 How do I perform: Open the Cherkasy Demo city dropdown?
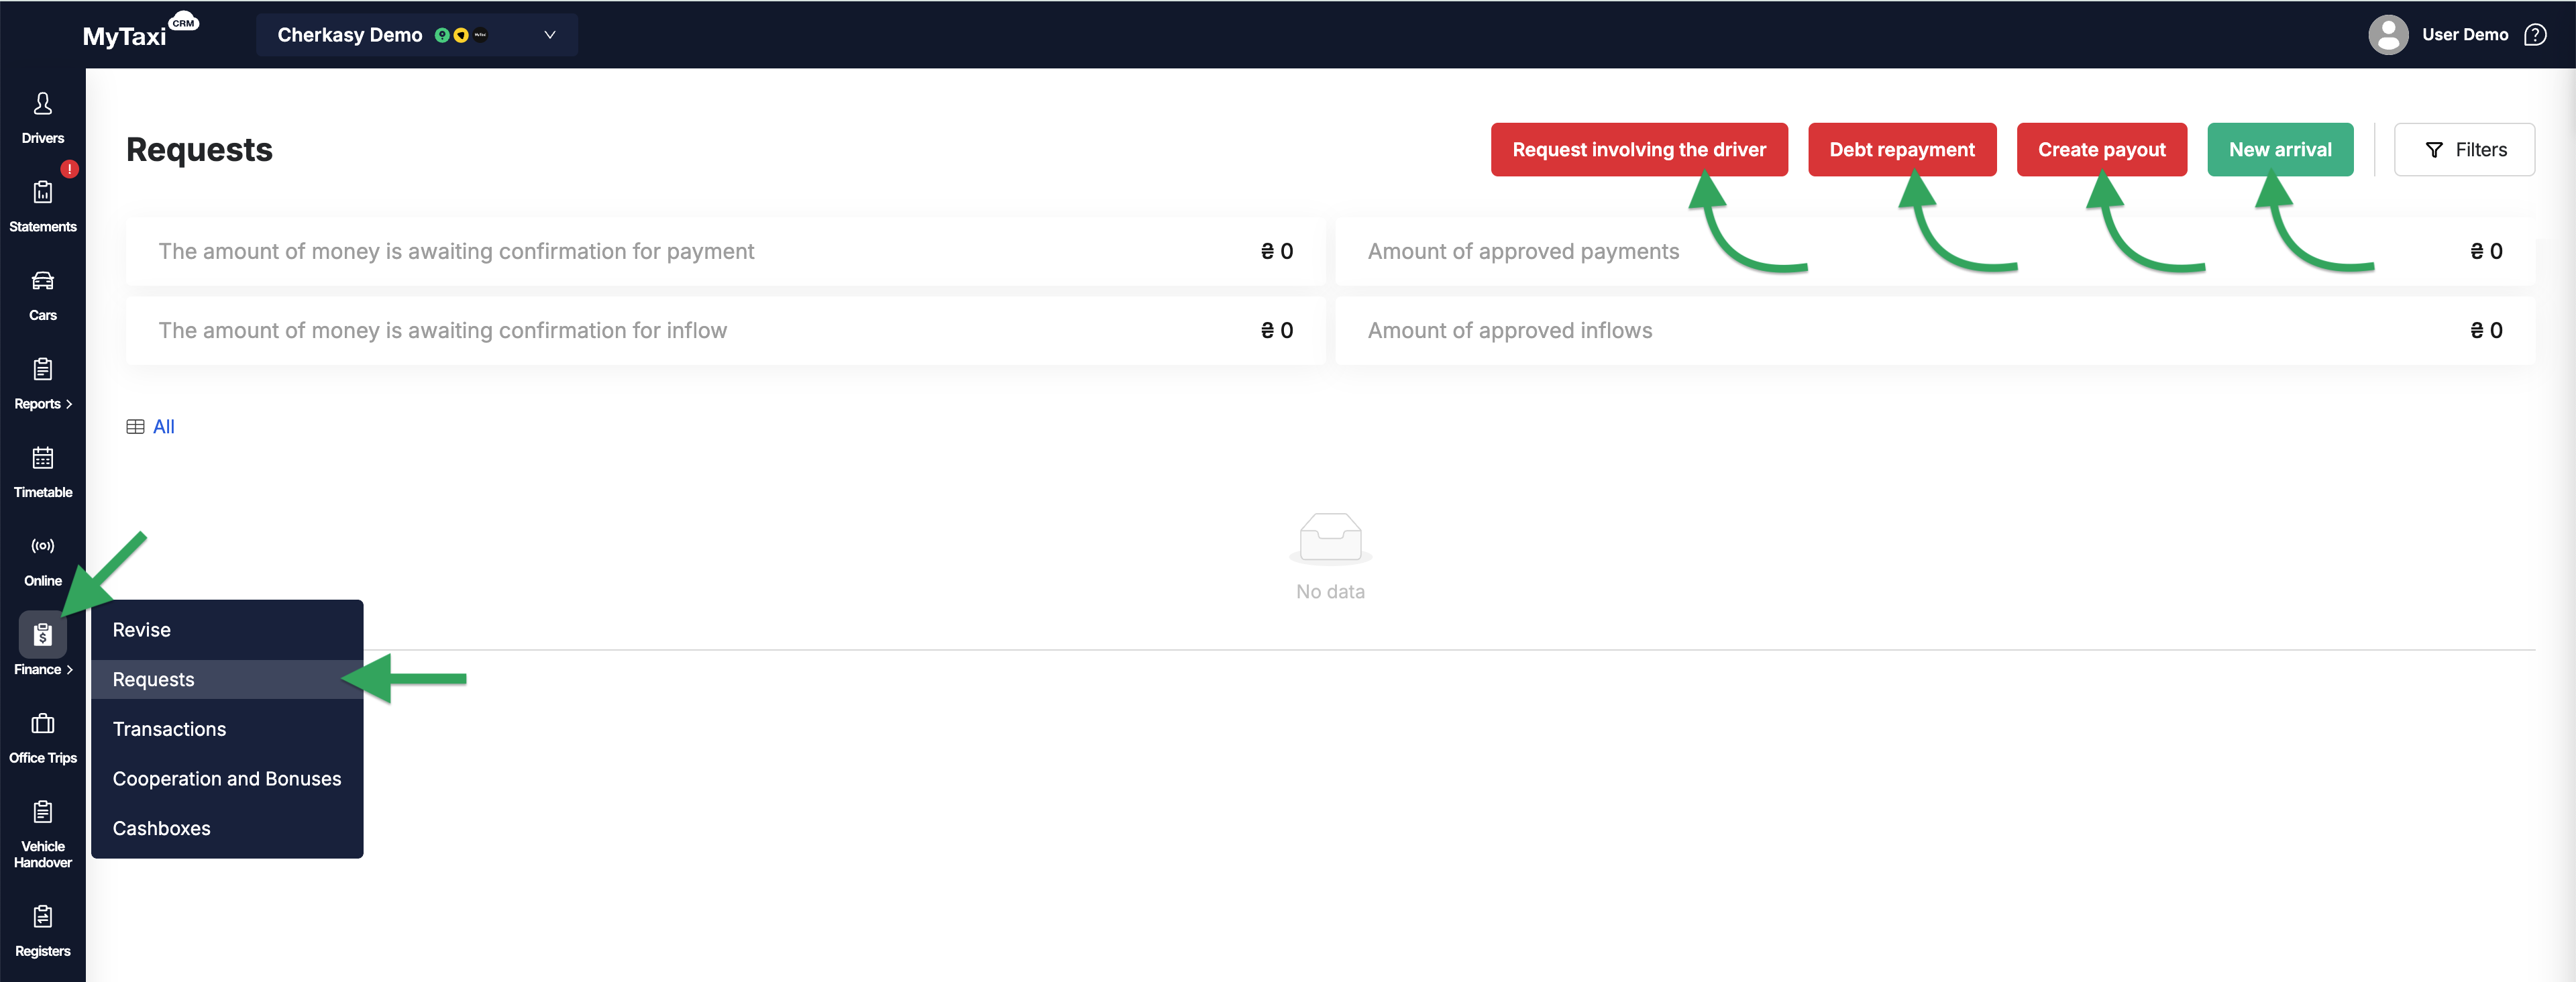pos(416,35)
